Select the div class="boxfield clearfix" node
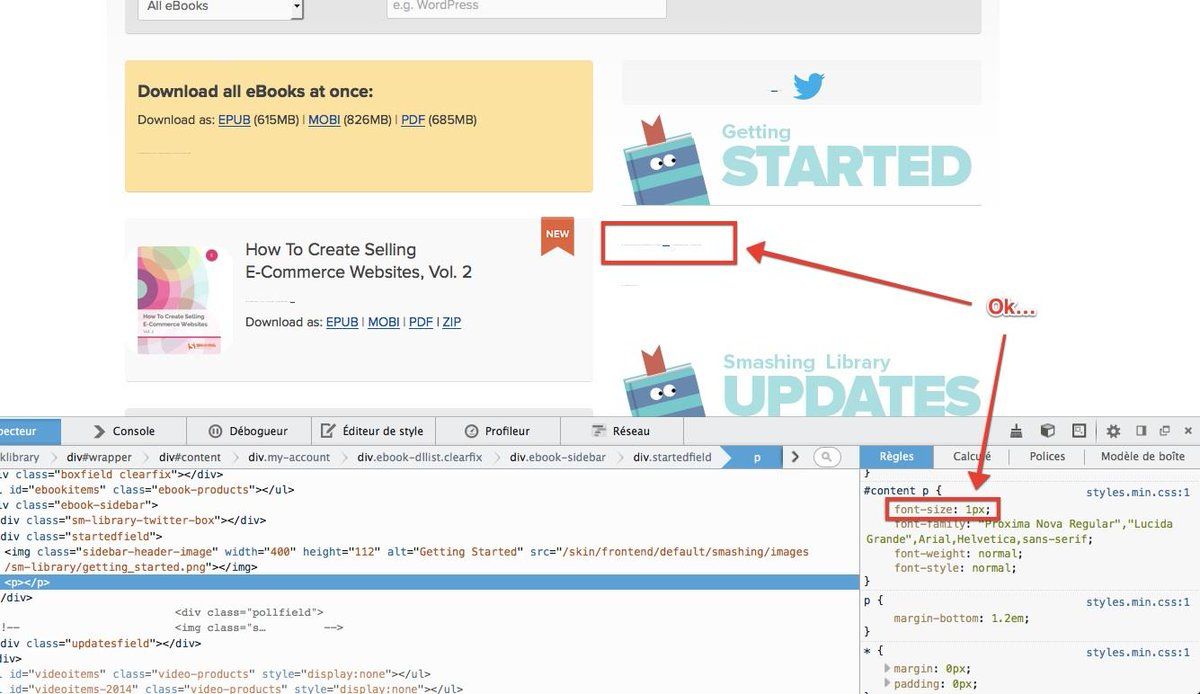The width and height of the screenshot is (1200, 694). coord(111,474)
